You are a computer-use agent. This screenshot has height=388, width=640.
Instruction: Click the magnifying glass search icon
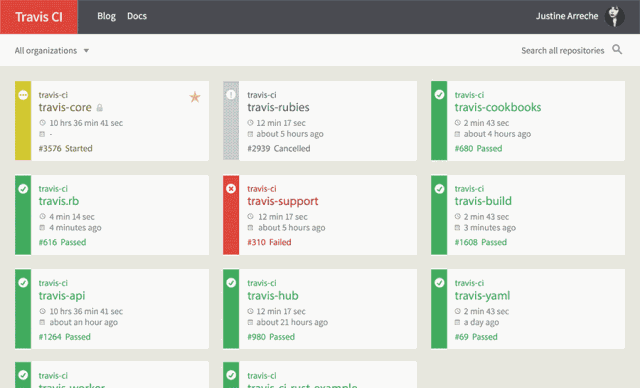click(617, 50)
